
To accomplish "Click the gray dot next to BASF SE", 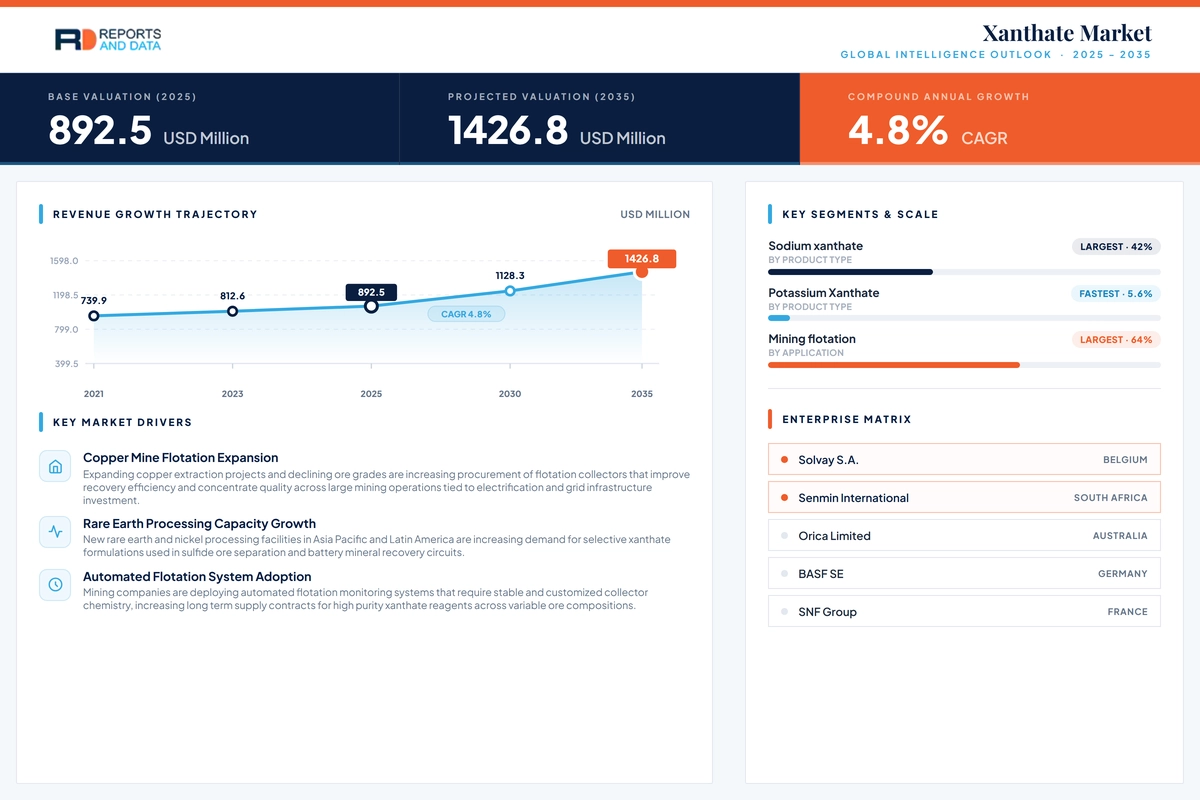I will tap(784, 574).
